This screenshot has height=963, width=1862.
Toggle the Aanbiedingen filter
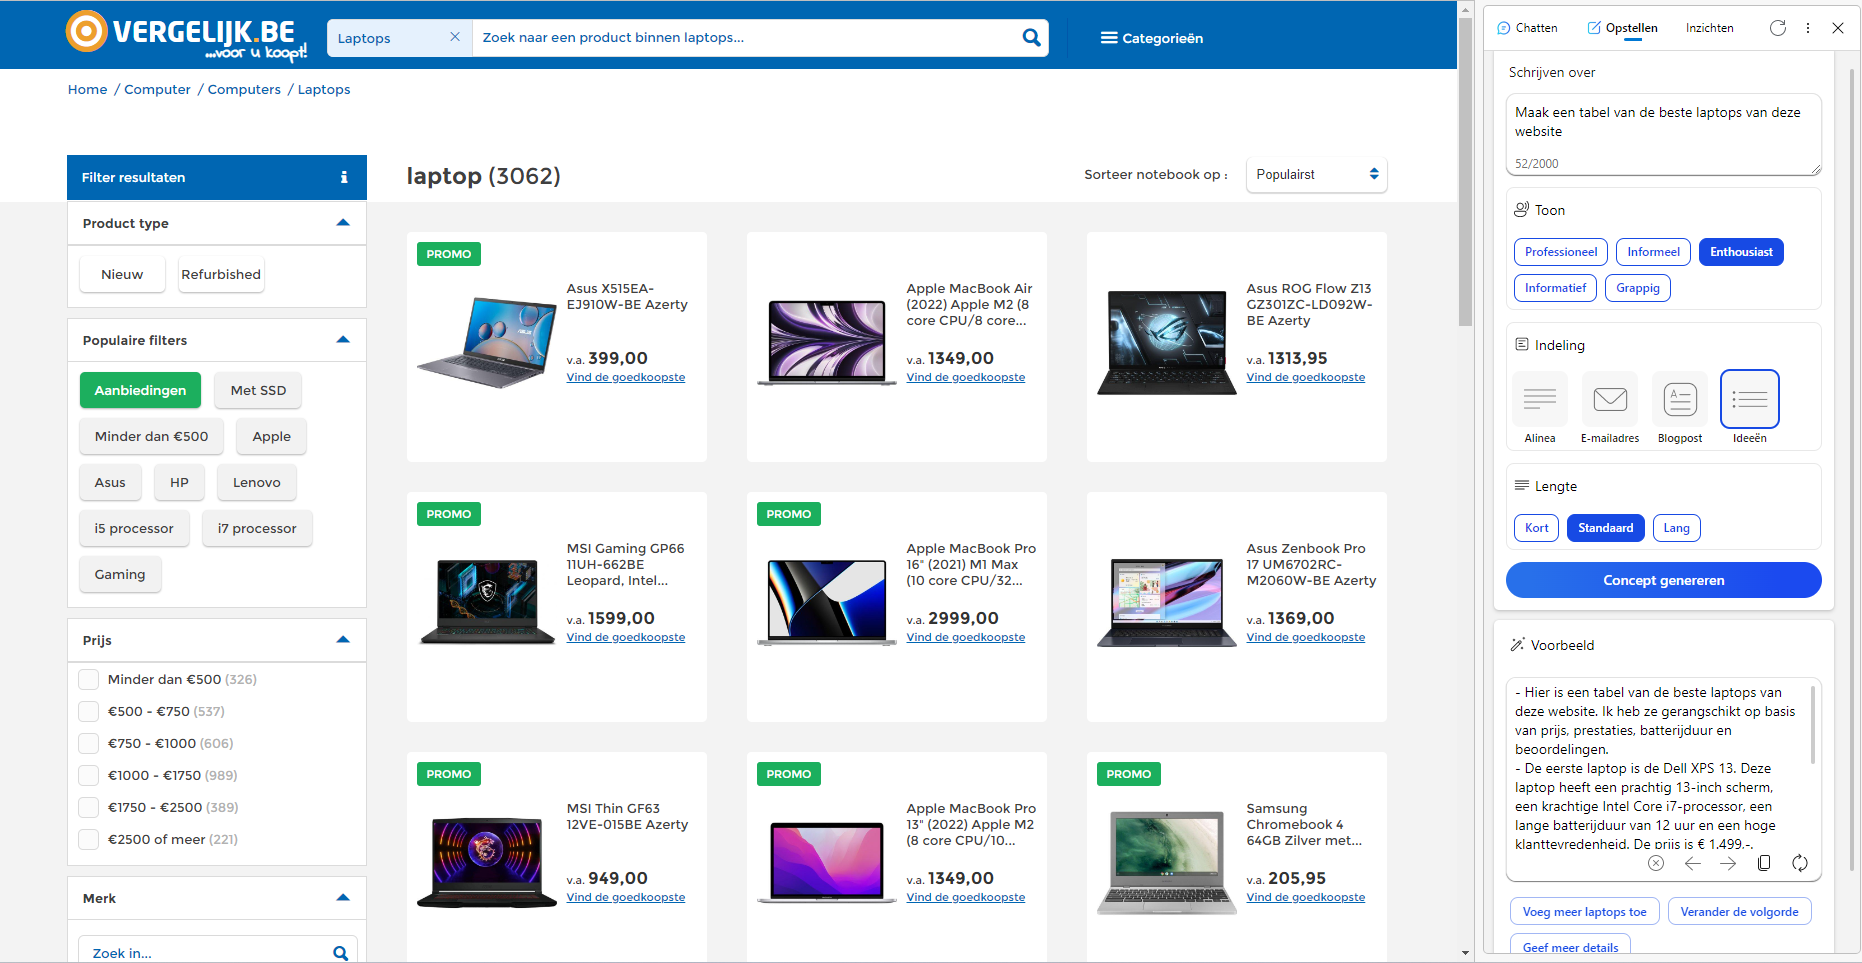click(140, 391)
